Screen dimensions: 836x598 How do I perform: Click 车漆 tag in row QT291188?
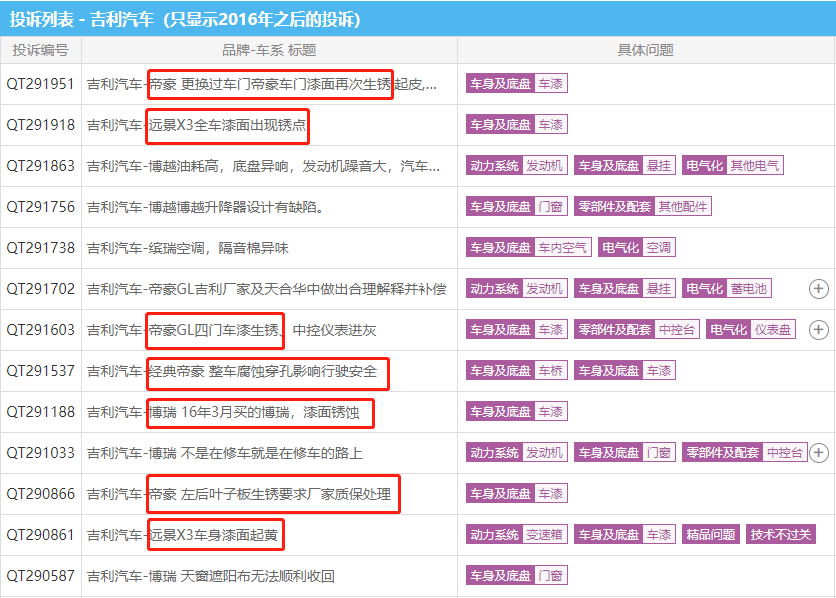pos(551,412)
